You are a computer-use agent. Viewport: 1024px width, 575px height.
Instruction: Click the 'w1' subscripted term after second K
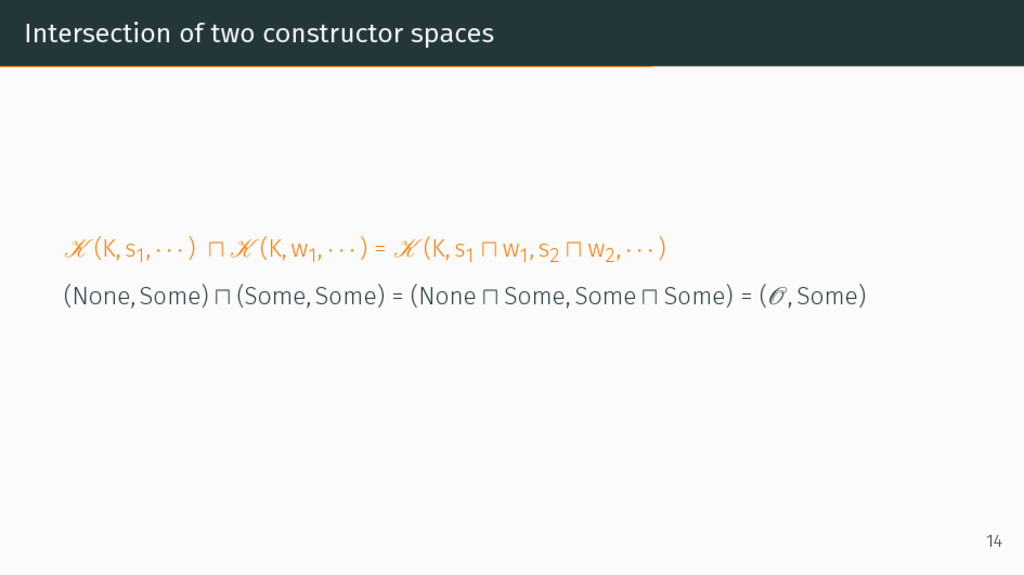(x=304, y=250)
